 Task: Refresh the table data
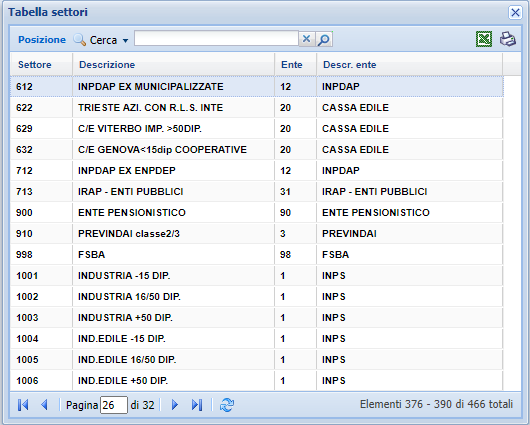(x=227, y=404)
